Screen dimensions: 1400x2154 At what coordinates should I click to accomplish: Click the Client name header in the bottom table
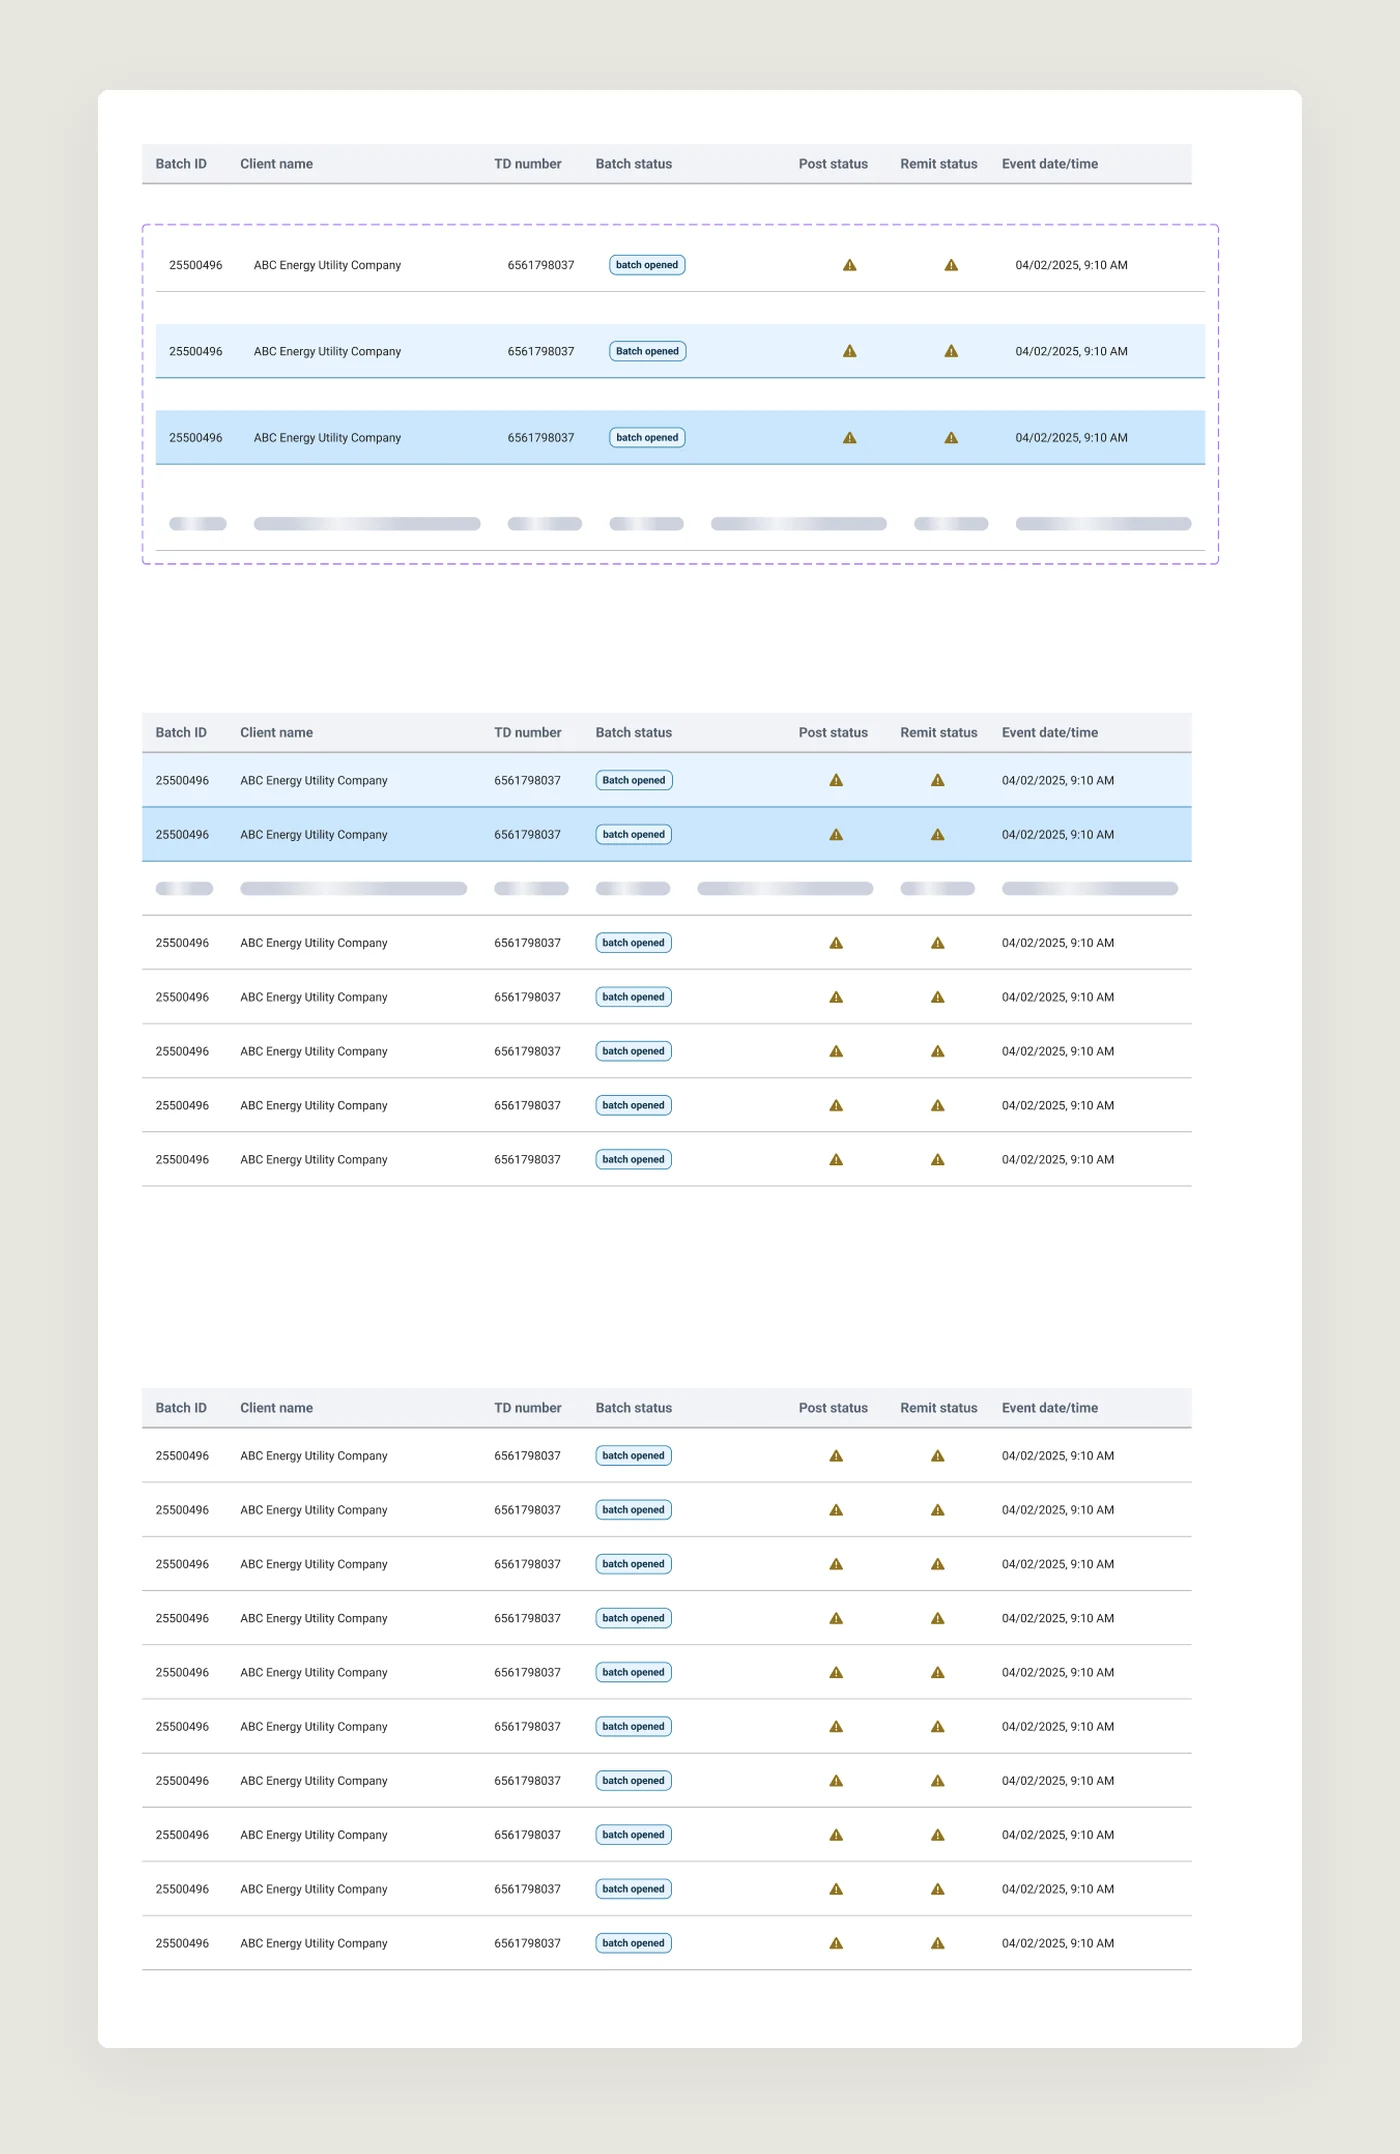(276, 1408)
